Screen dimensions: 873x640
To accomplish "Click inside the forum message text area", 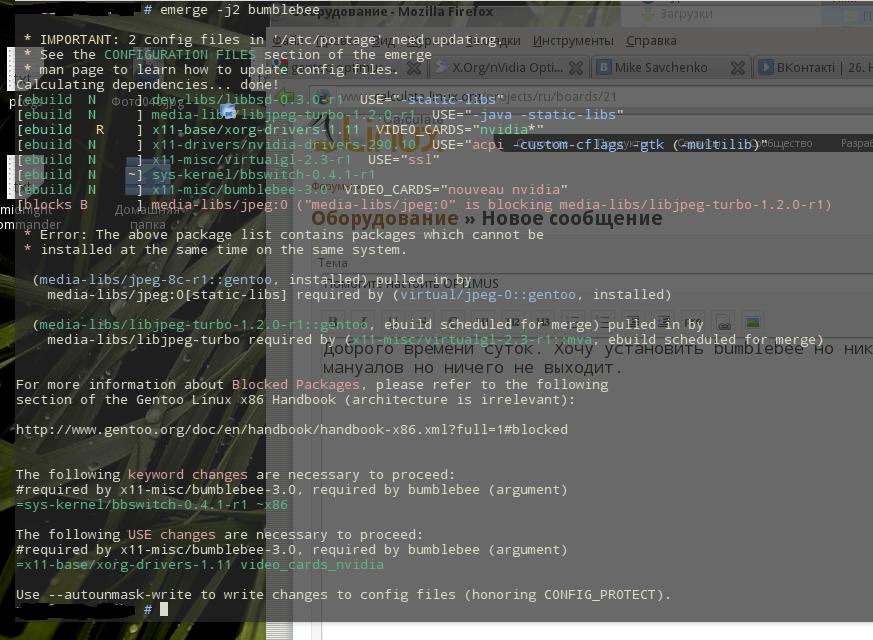I will [598, 479].
